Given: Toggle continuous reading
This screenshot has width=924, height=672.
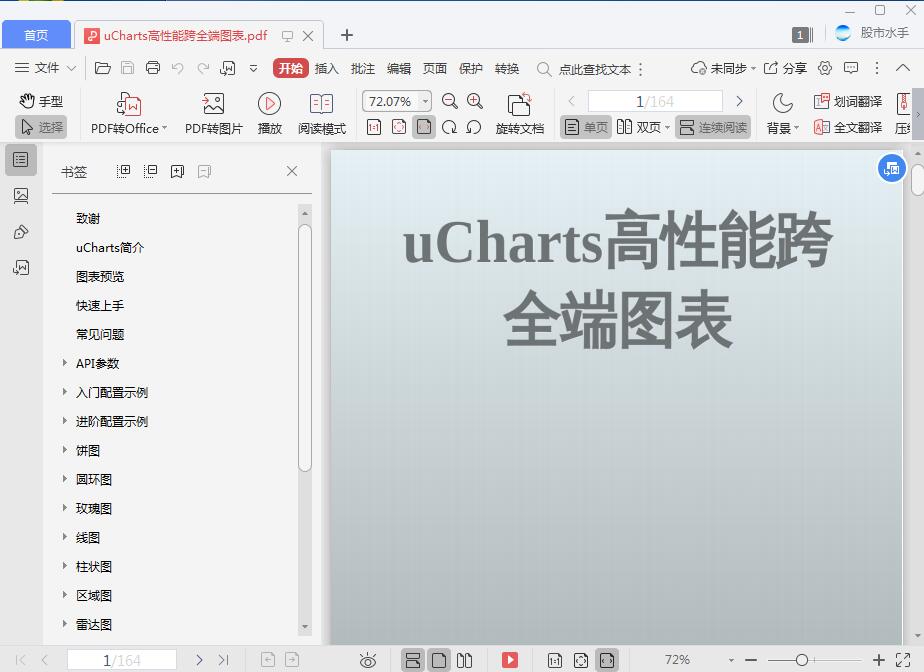Looking at the screenshot, I should tap(713, 127).
